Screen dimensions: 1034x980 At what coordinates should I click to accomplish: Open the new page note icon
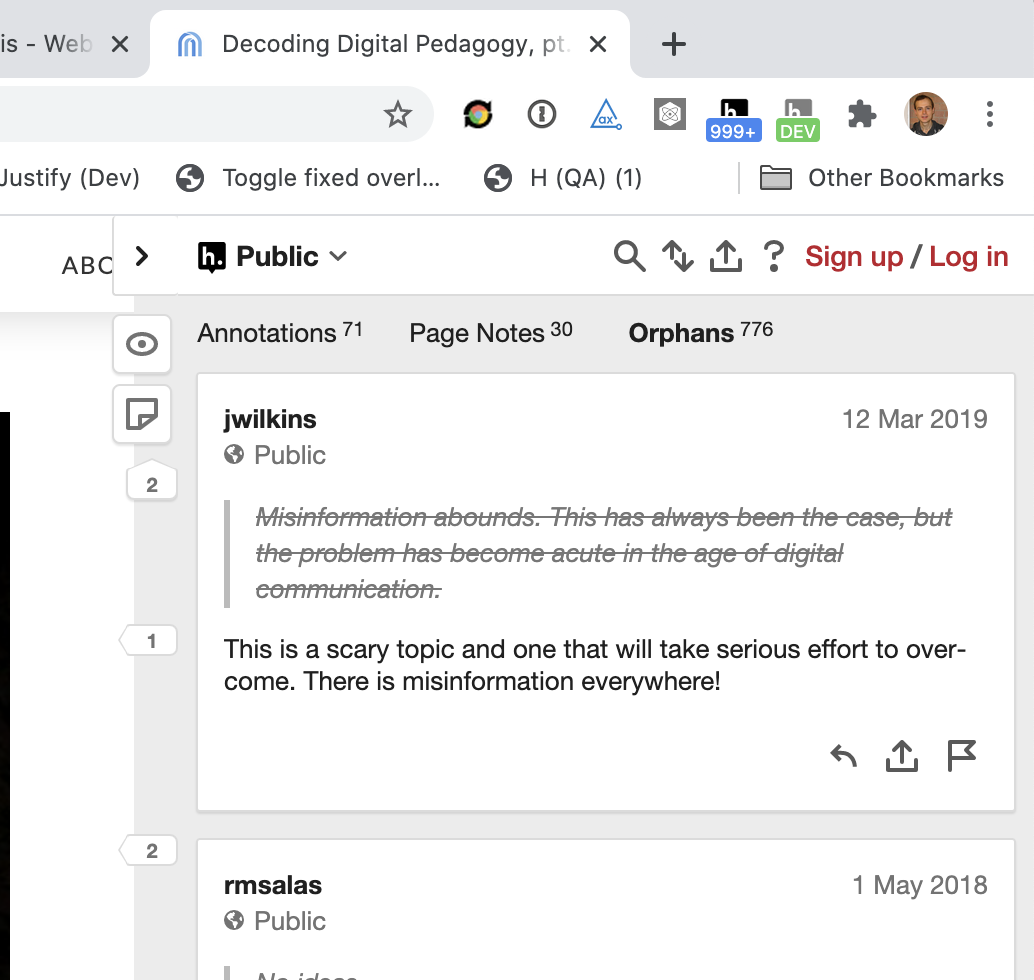point(142,414)
